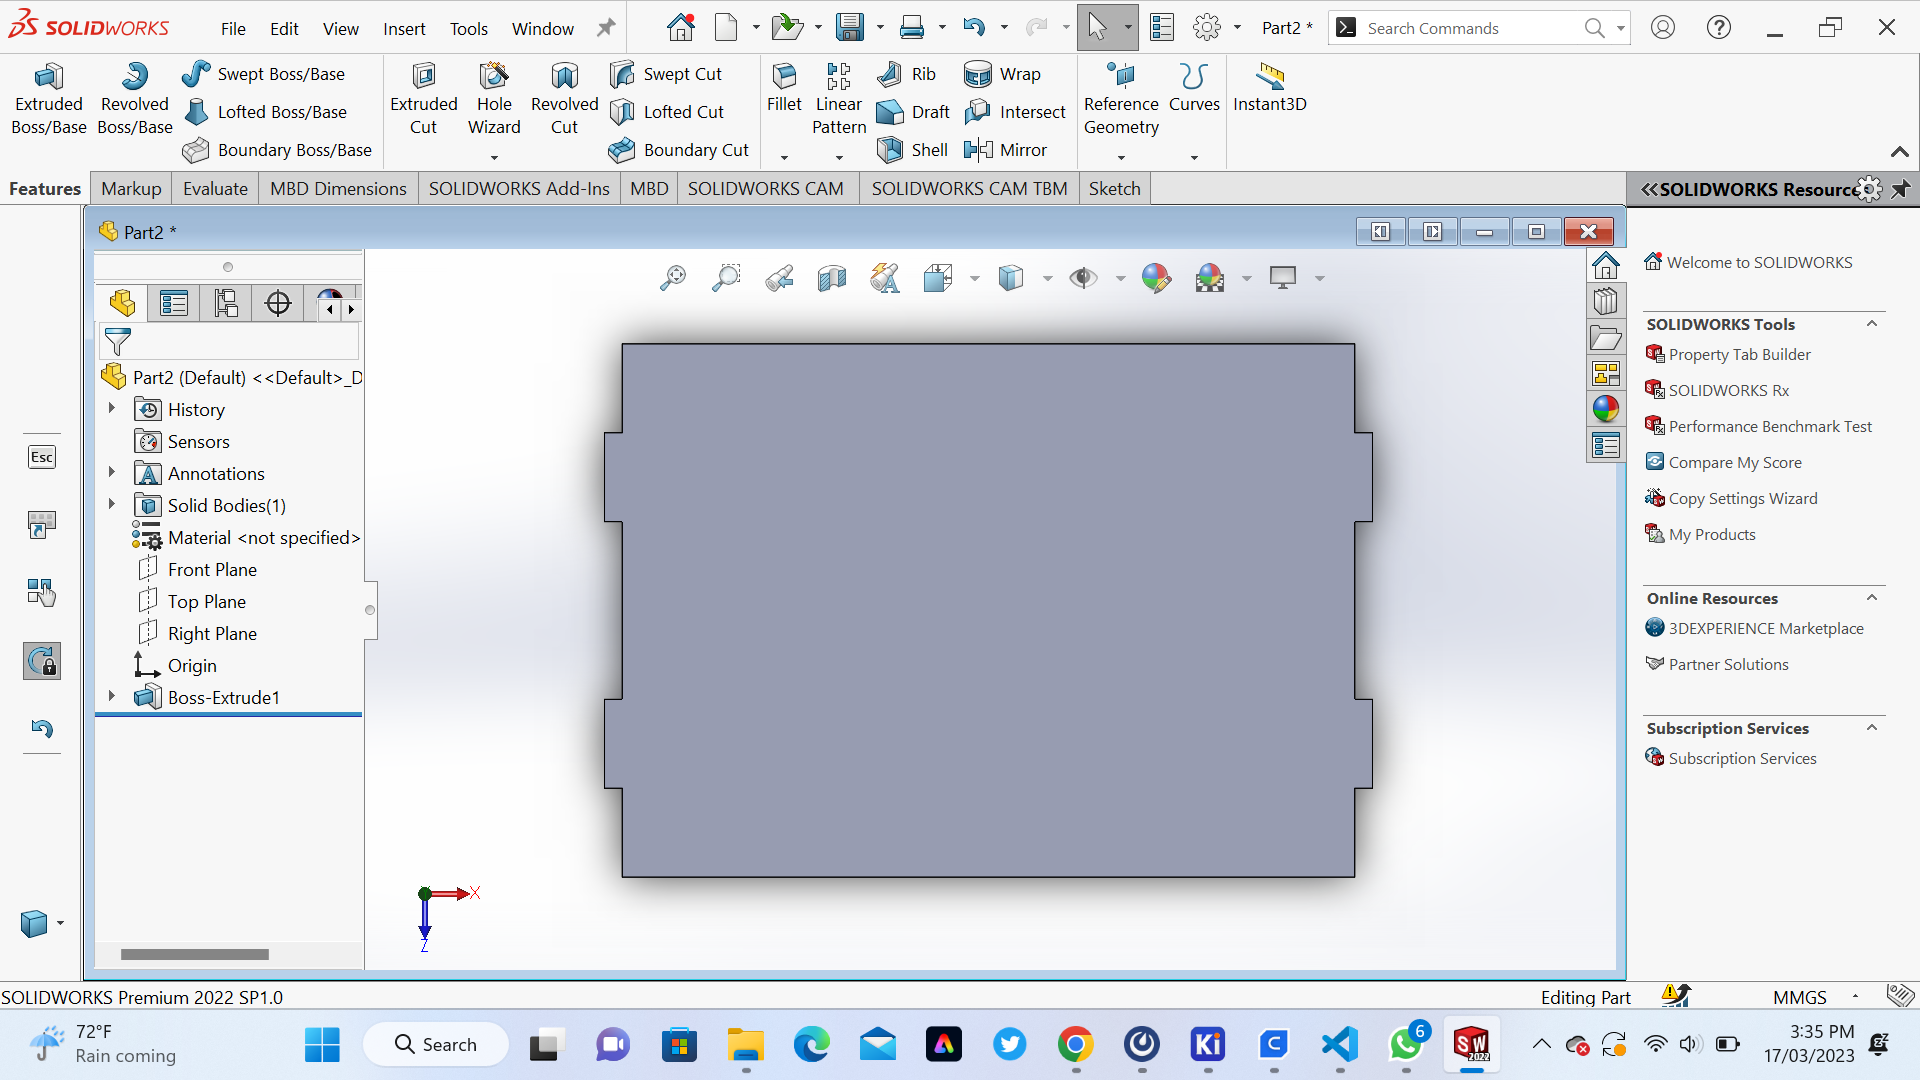Viewport: 1920px width, 1080px height.
Task: Collapse the SOLIDWORKS Tools section
Action: [1872, 324]
